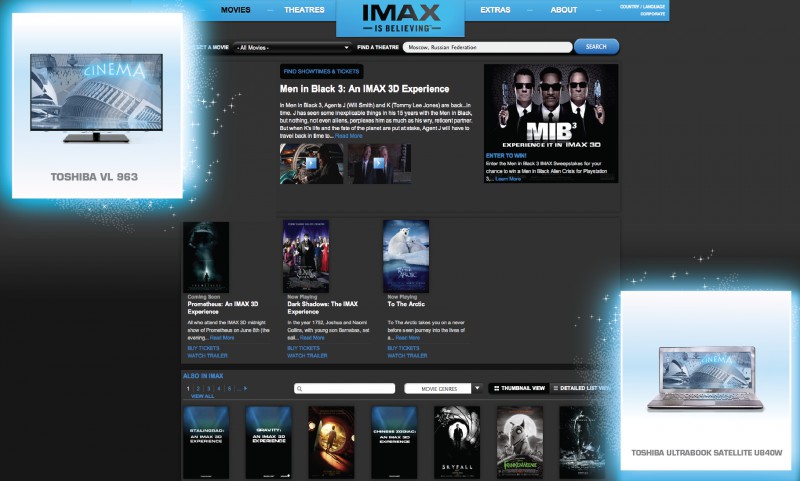Open the THEATRES menu
Viewport: 800px width, 481px height.
[304, 10]
